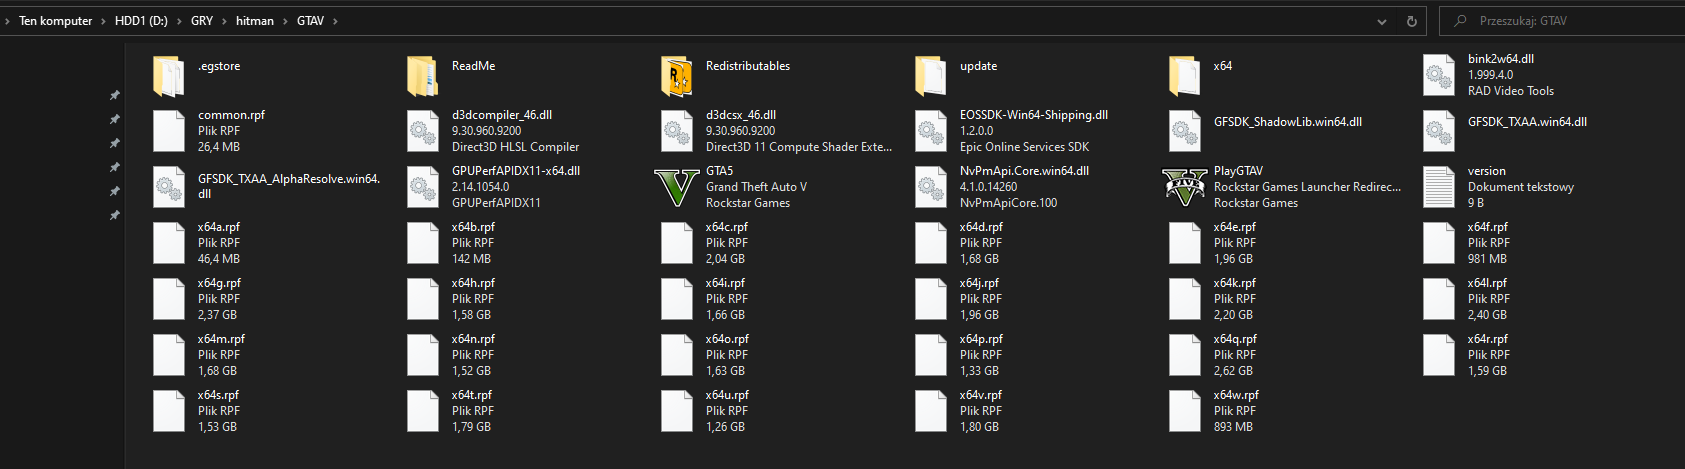
Task: Click the GTAV breadcrumb segment
Action: pyautogui.click(x=310, y=21)
